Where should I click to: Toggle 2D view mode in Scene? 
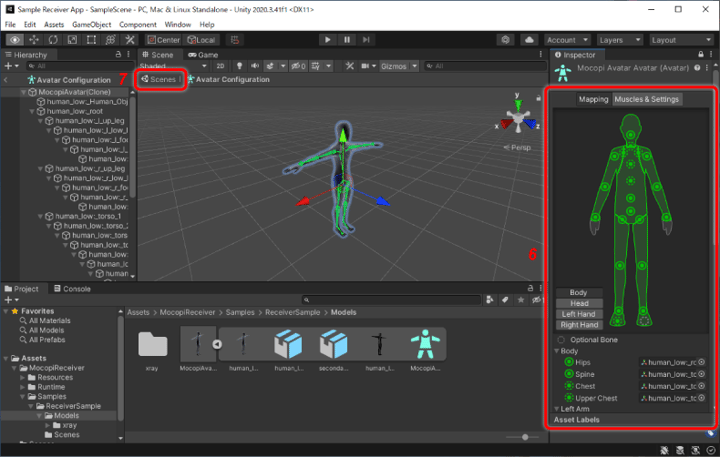pyautogui.click(x=220, y=66)
